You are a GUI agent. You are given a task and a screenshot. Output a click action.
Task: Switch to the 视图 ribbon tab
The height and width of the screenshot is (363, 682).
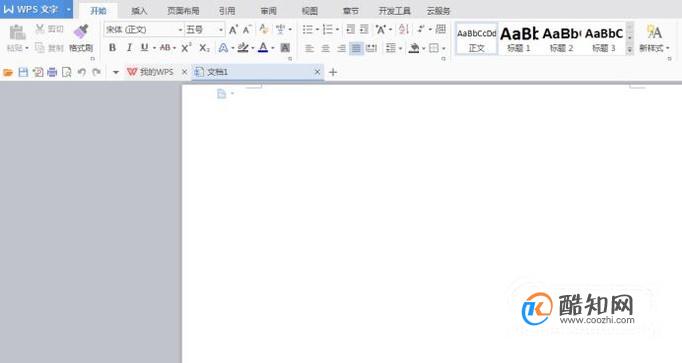tap(310, 11)
